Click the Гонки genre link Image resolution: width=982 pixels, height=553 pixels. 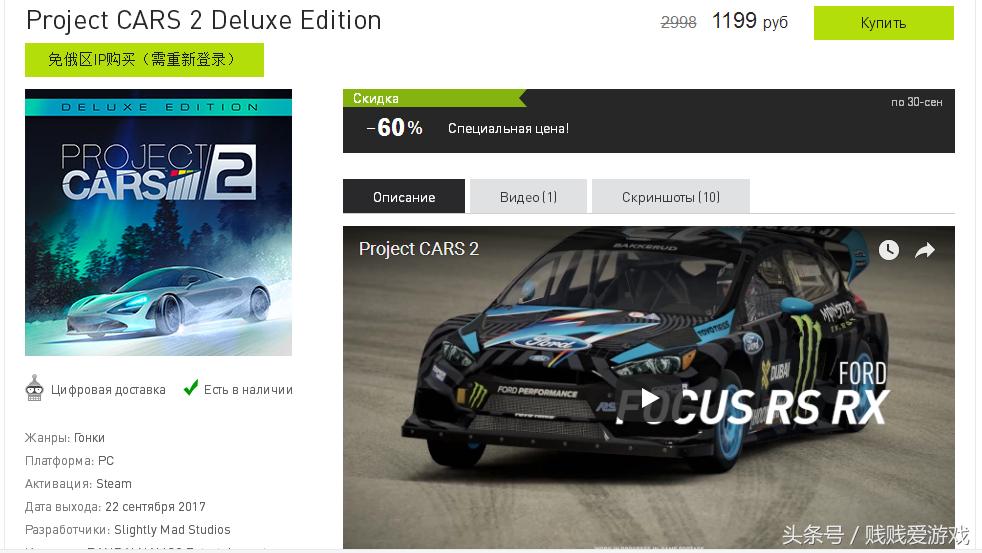(89, 438)
